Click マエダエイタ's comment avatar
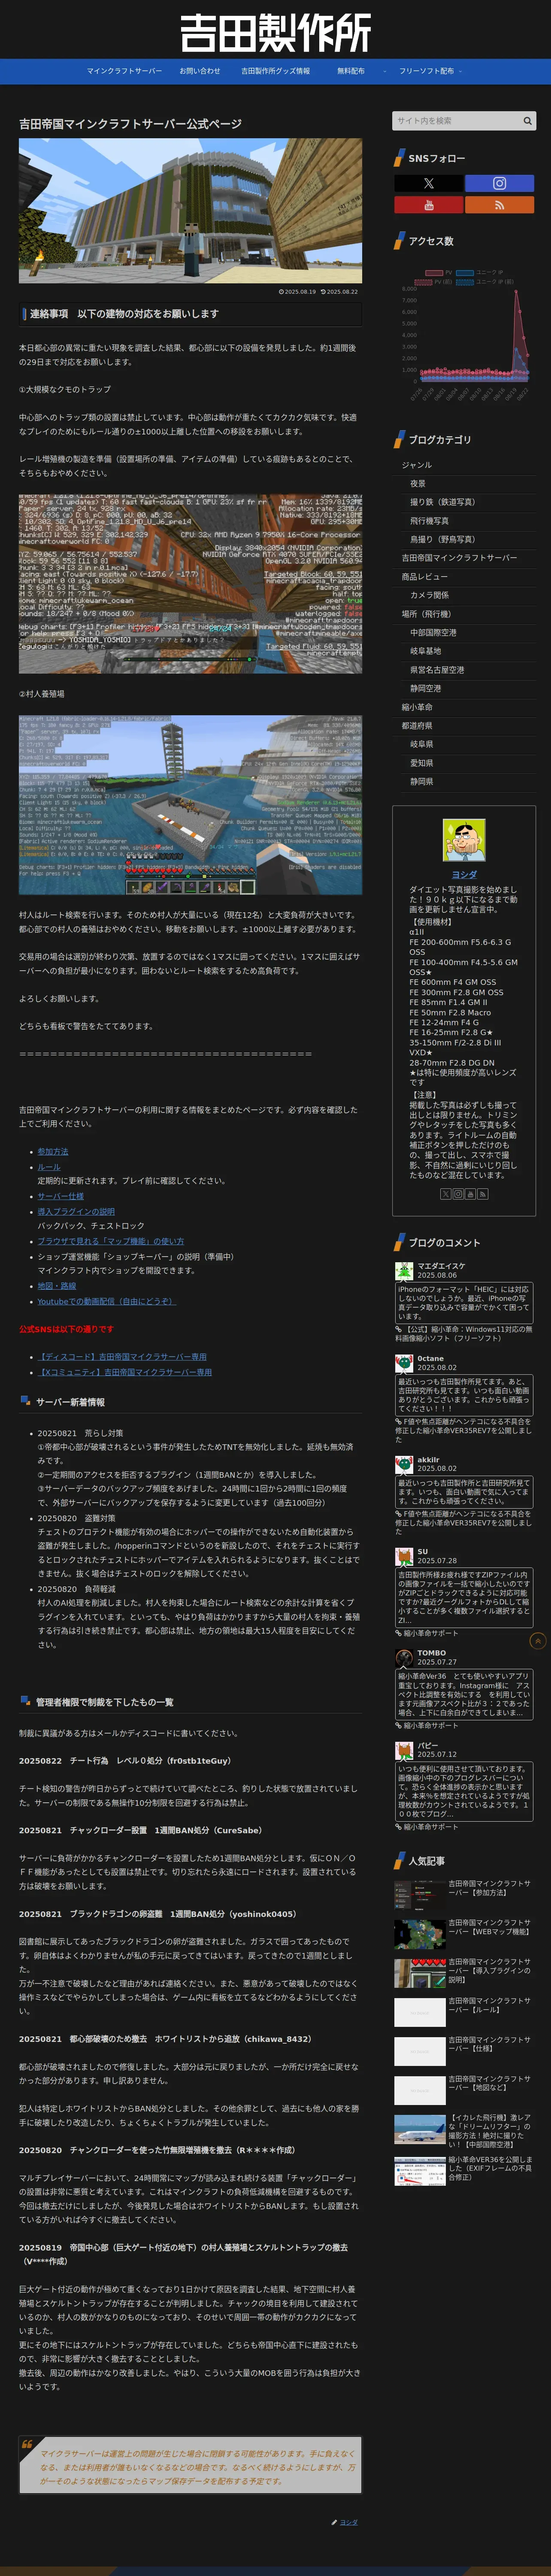The height and width of the screenshot is (2576, 551). (404, 1271)
